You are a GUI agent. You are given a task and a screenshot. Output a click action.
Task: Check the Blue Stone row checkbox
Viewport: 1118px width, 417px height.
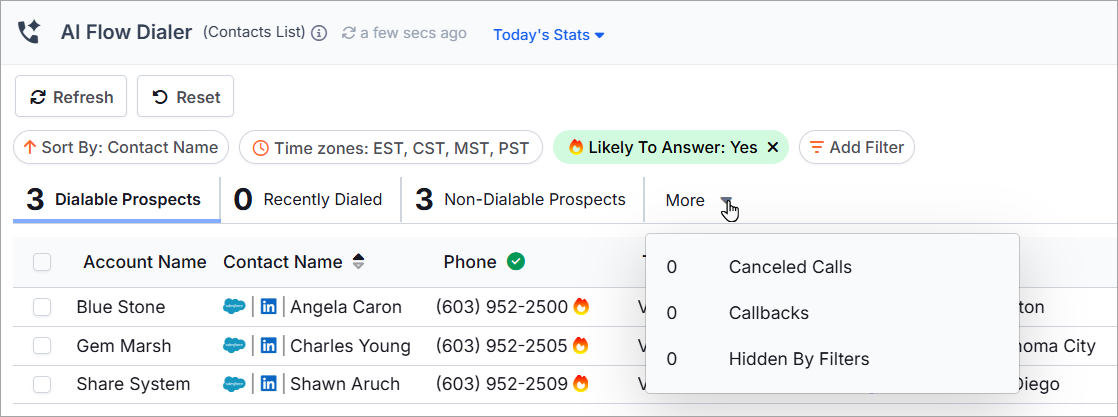pos(42,307)
